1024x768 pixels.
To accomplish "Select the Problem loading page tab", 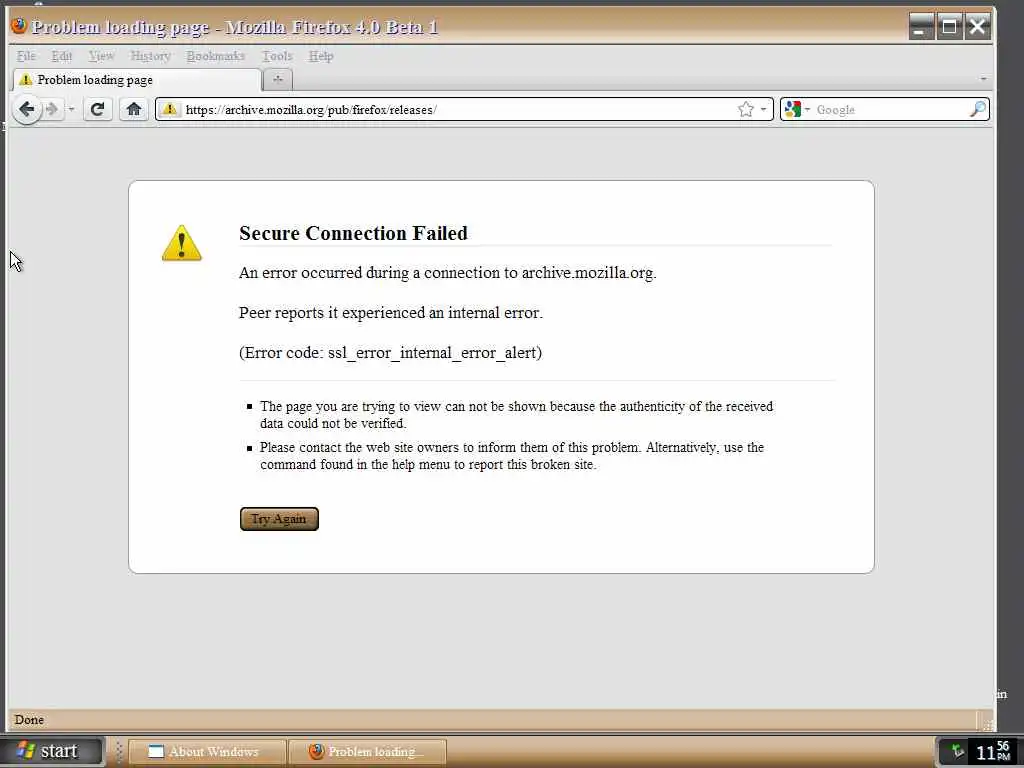I will point(137,80).
